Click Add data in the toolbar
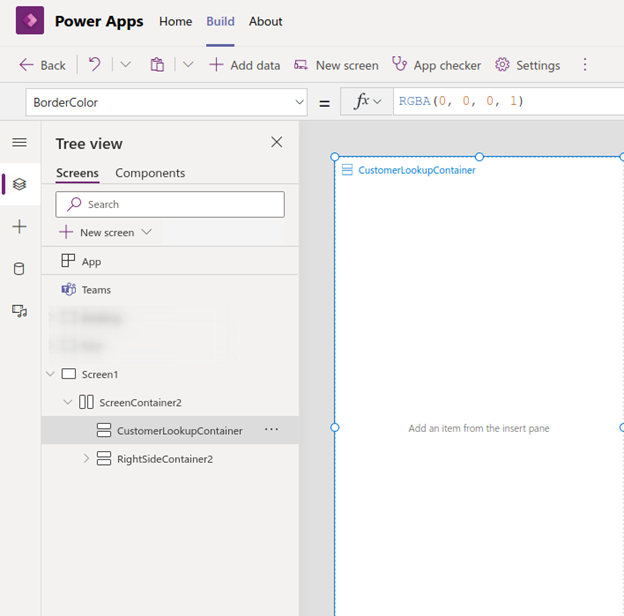624x616 pixels. [x=245, y=65]
